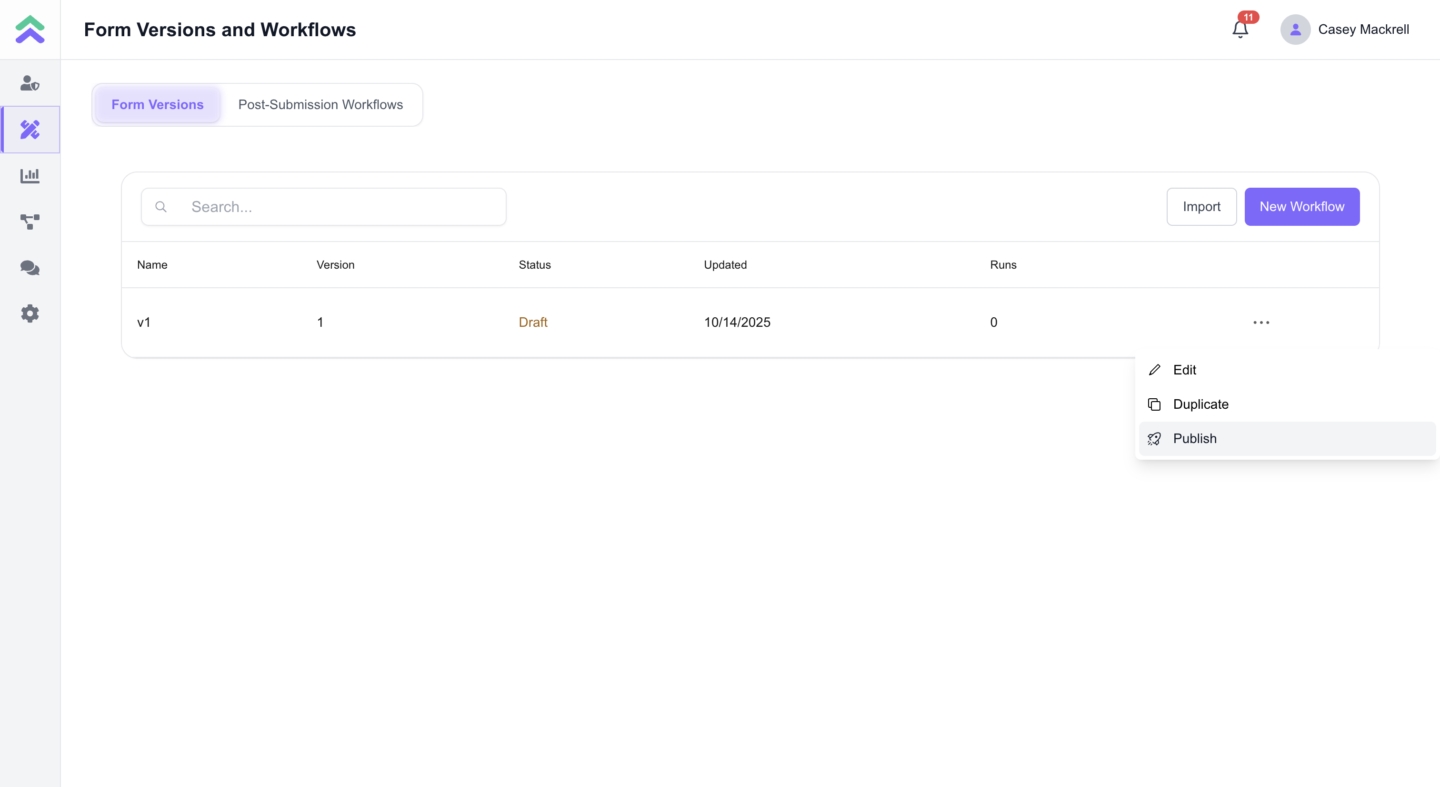Switch to Post-Submission Workflows tab
Image resolution: width=1440 pixels, height=787 pixels.
tap(320, 105)
